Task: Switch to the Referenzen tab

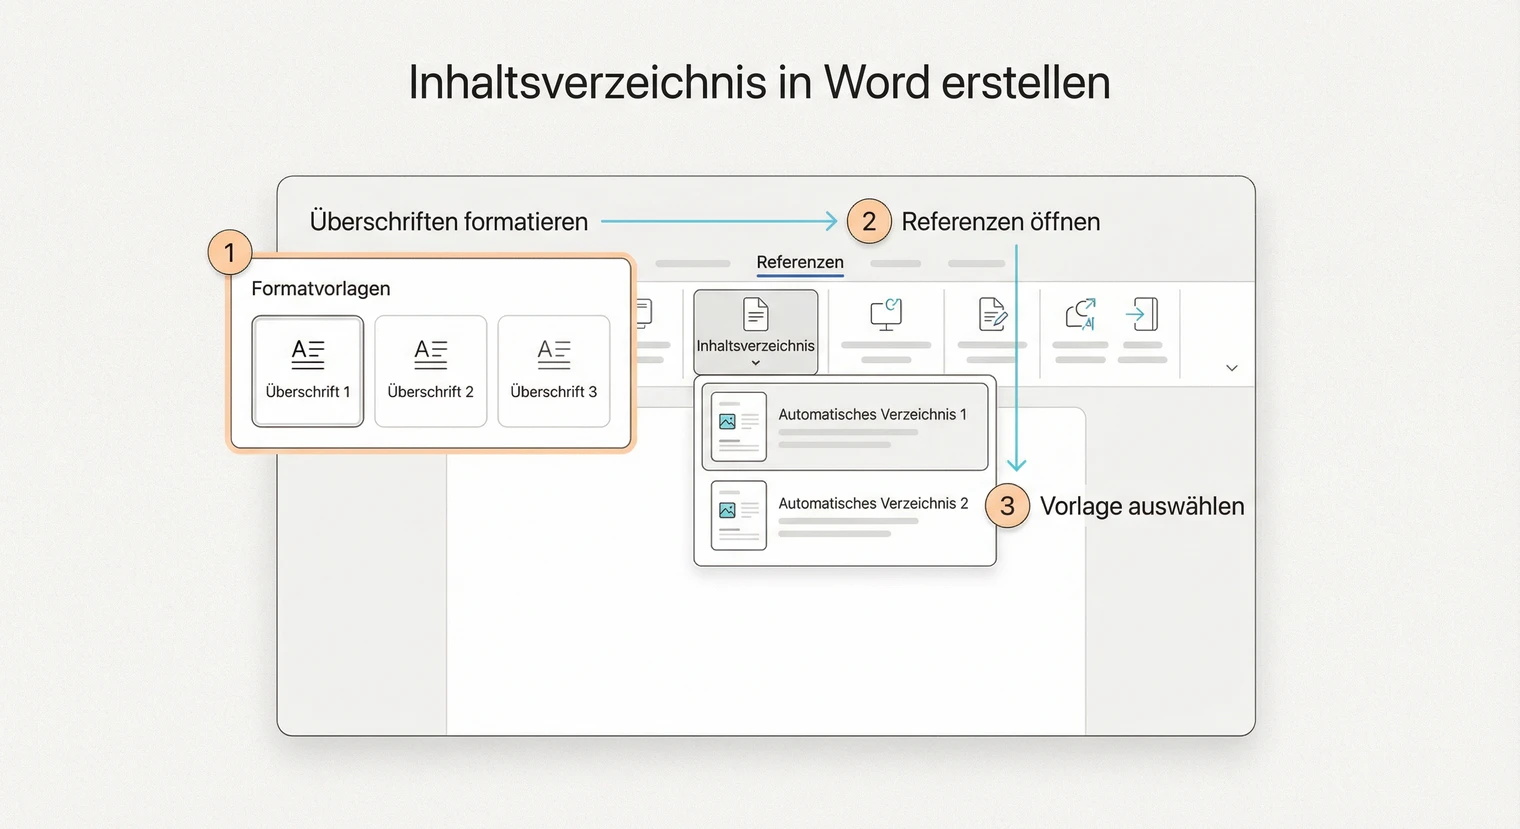Action: (x=799, y=262)
